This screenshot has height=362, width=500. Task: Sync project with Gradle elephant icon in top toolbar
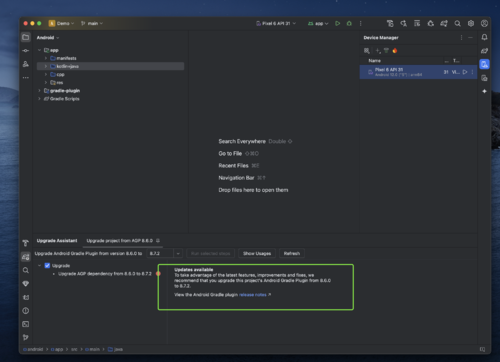tap(444, 23)
